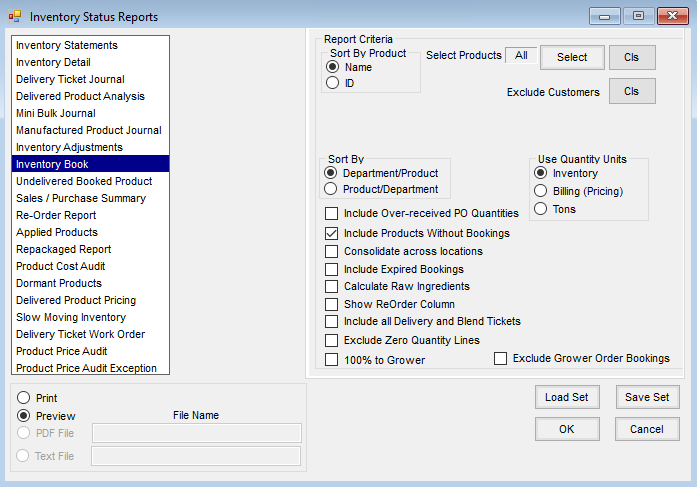The height and width of the screenshot is (487, 697).
Task: Select Product/Department sort order
Action: point(333,189)
